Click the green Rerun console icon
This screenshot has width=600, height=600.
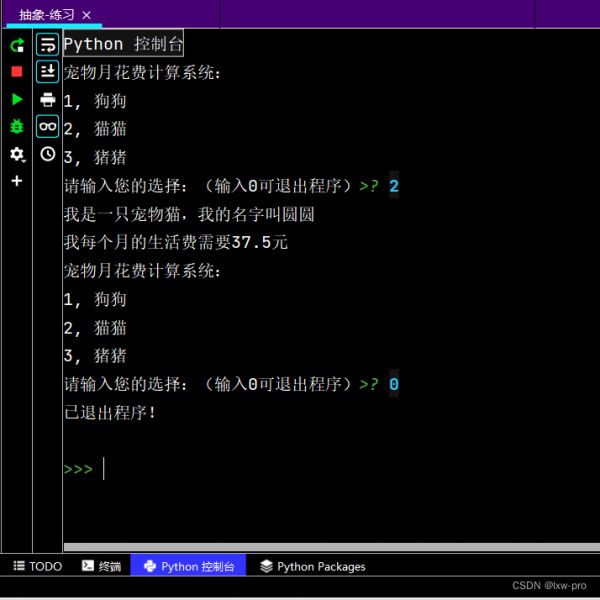(17, 45)
